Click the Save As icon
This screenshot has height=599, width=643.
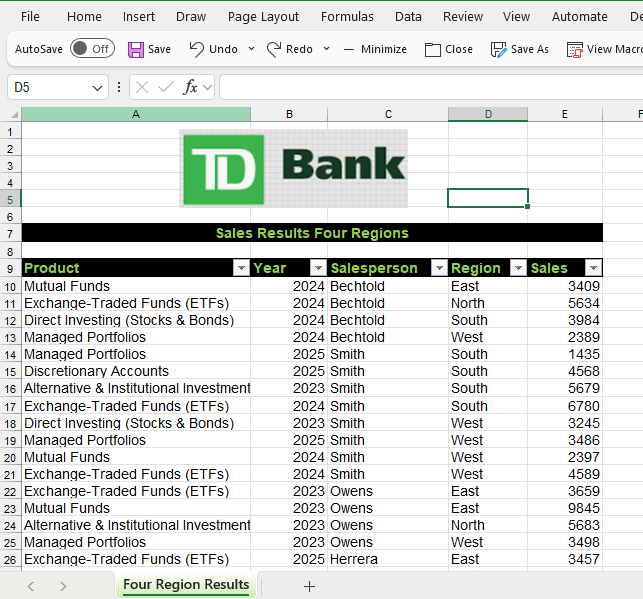(498, 49)
